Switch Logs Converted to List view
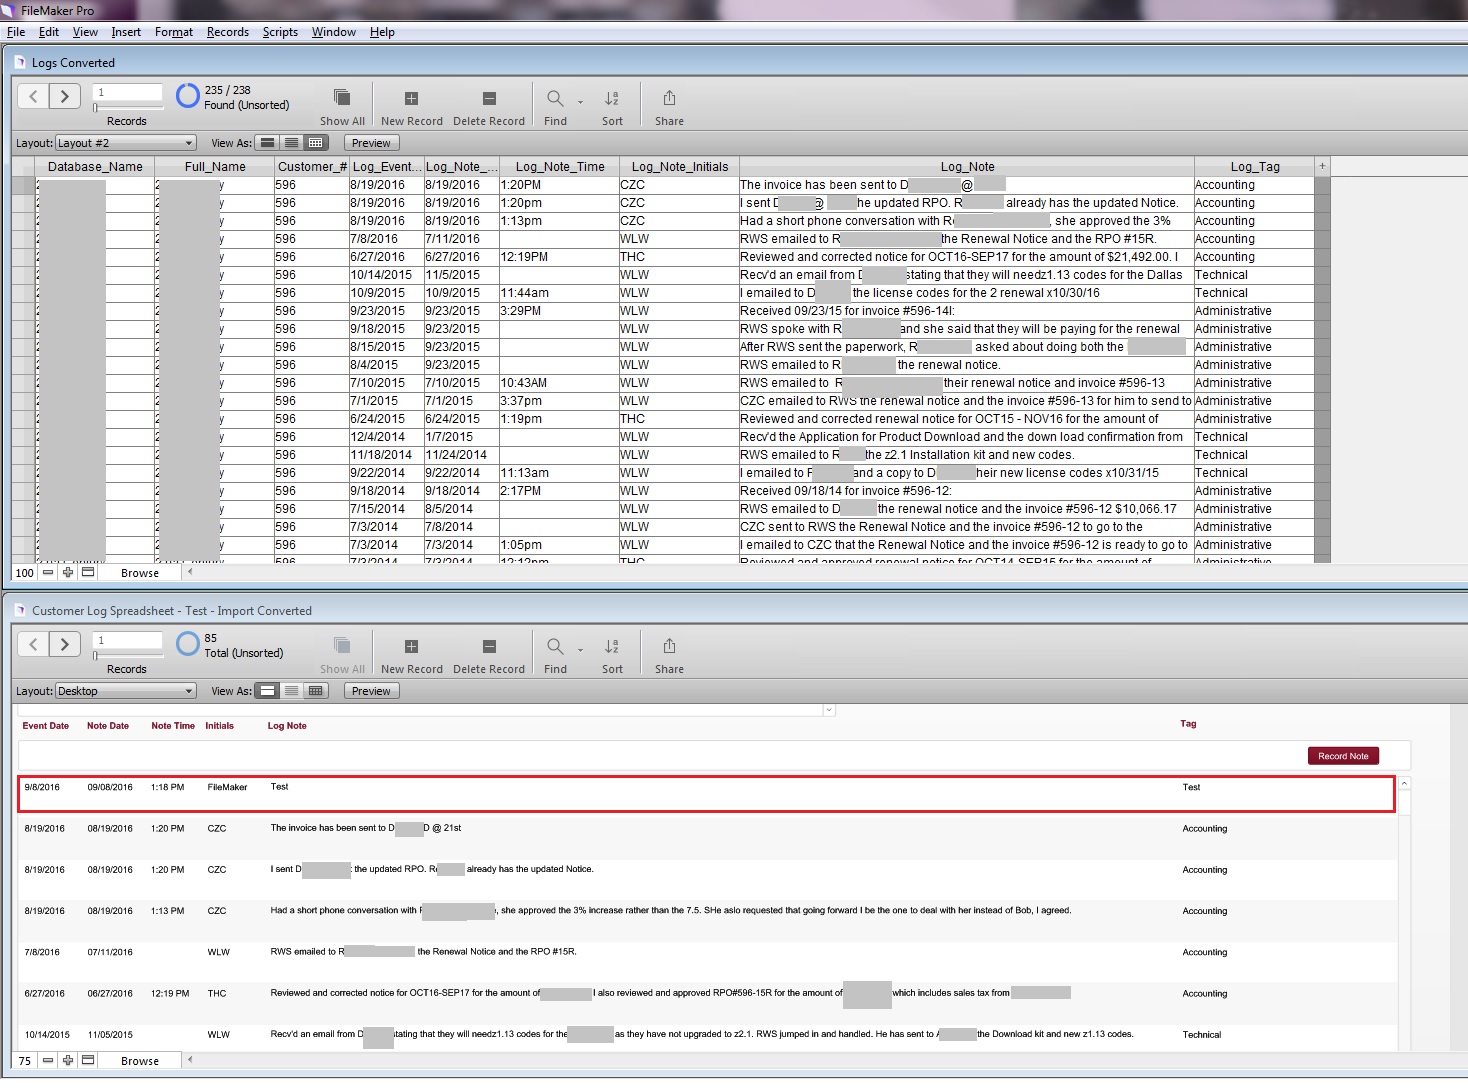This screenshot has width=1468, height=1090. point(291,143)
